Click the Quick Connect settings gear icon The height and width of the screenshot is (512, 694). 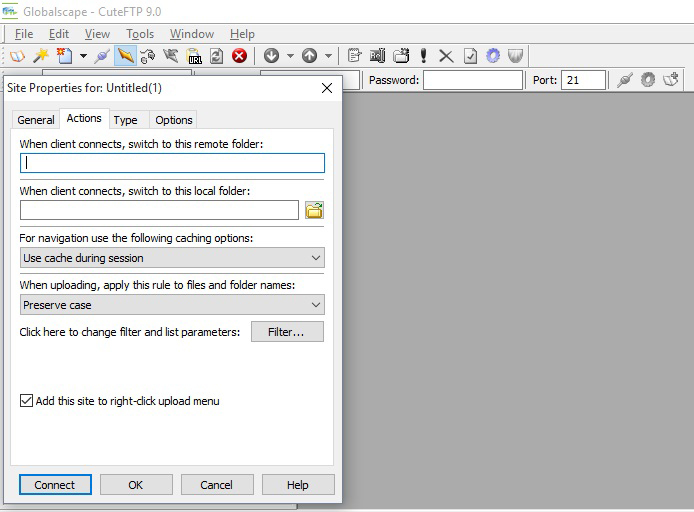coord(648,80)
